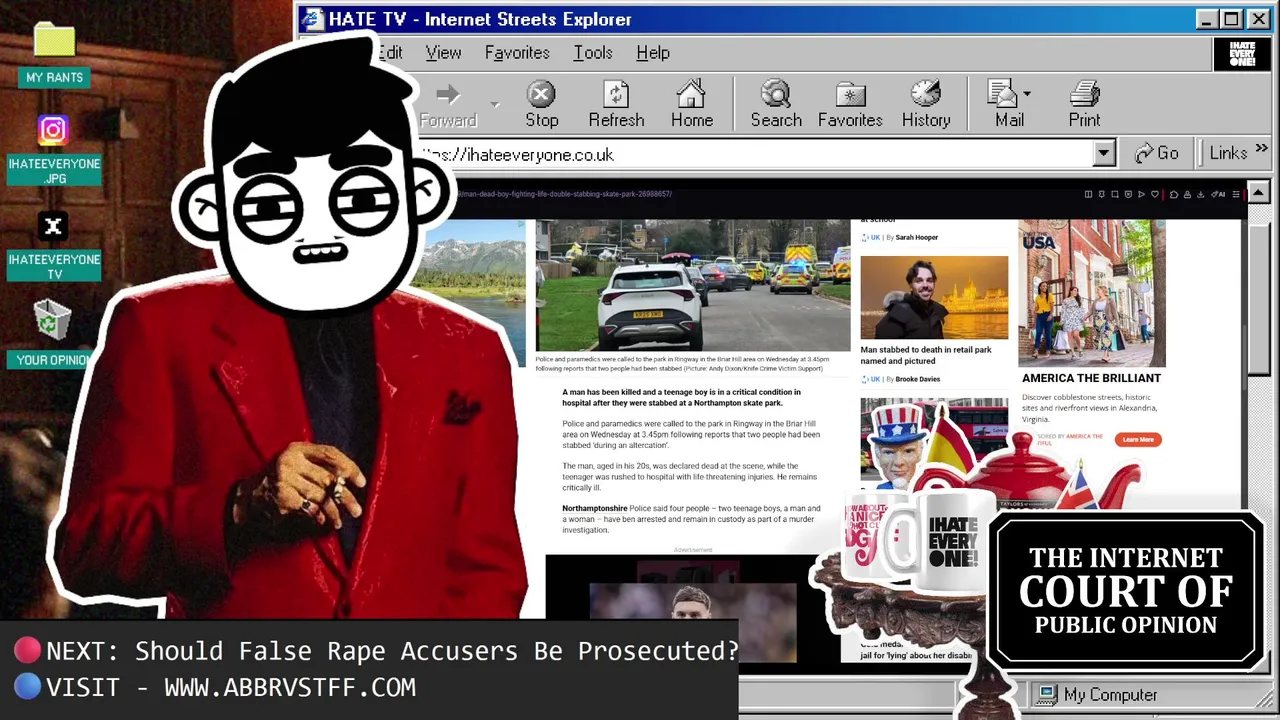Open the Help menu
Image resolution: width=1280 pixels, height=720 pixels.
(x=653, y=53)
